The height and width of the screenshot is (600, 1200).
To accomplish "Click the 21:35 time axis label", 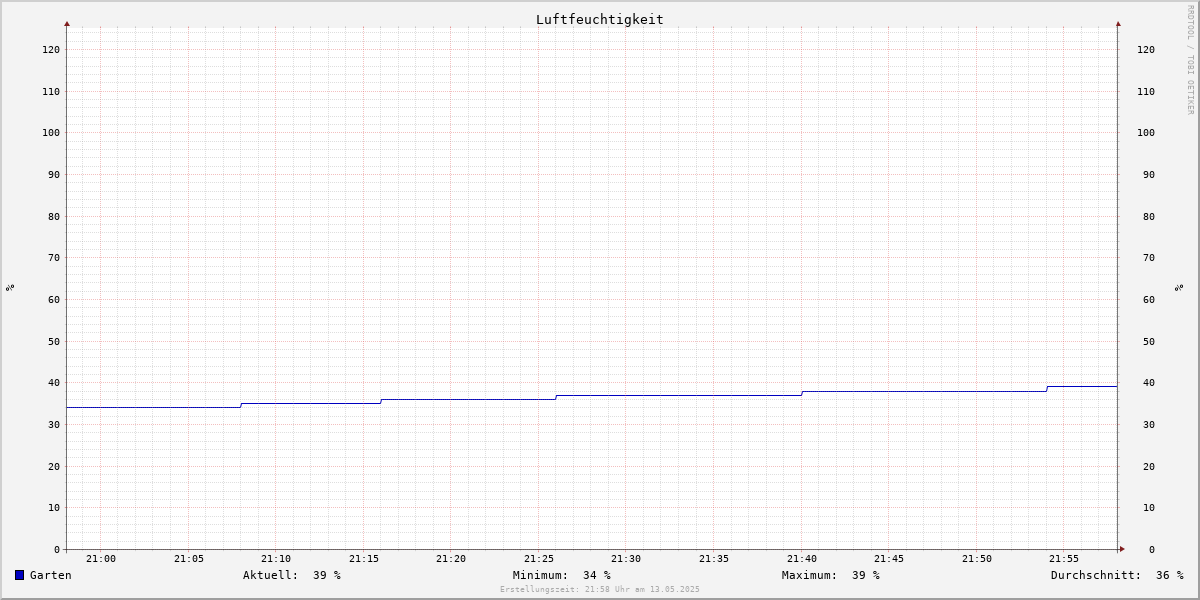I will pos(714,559).
